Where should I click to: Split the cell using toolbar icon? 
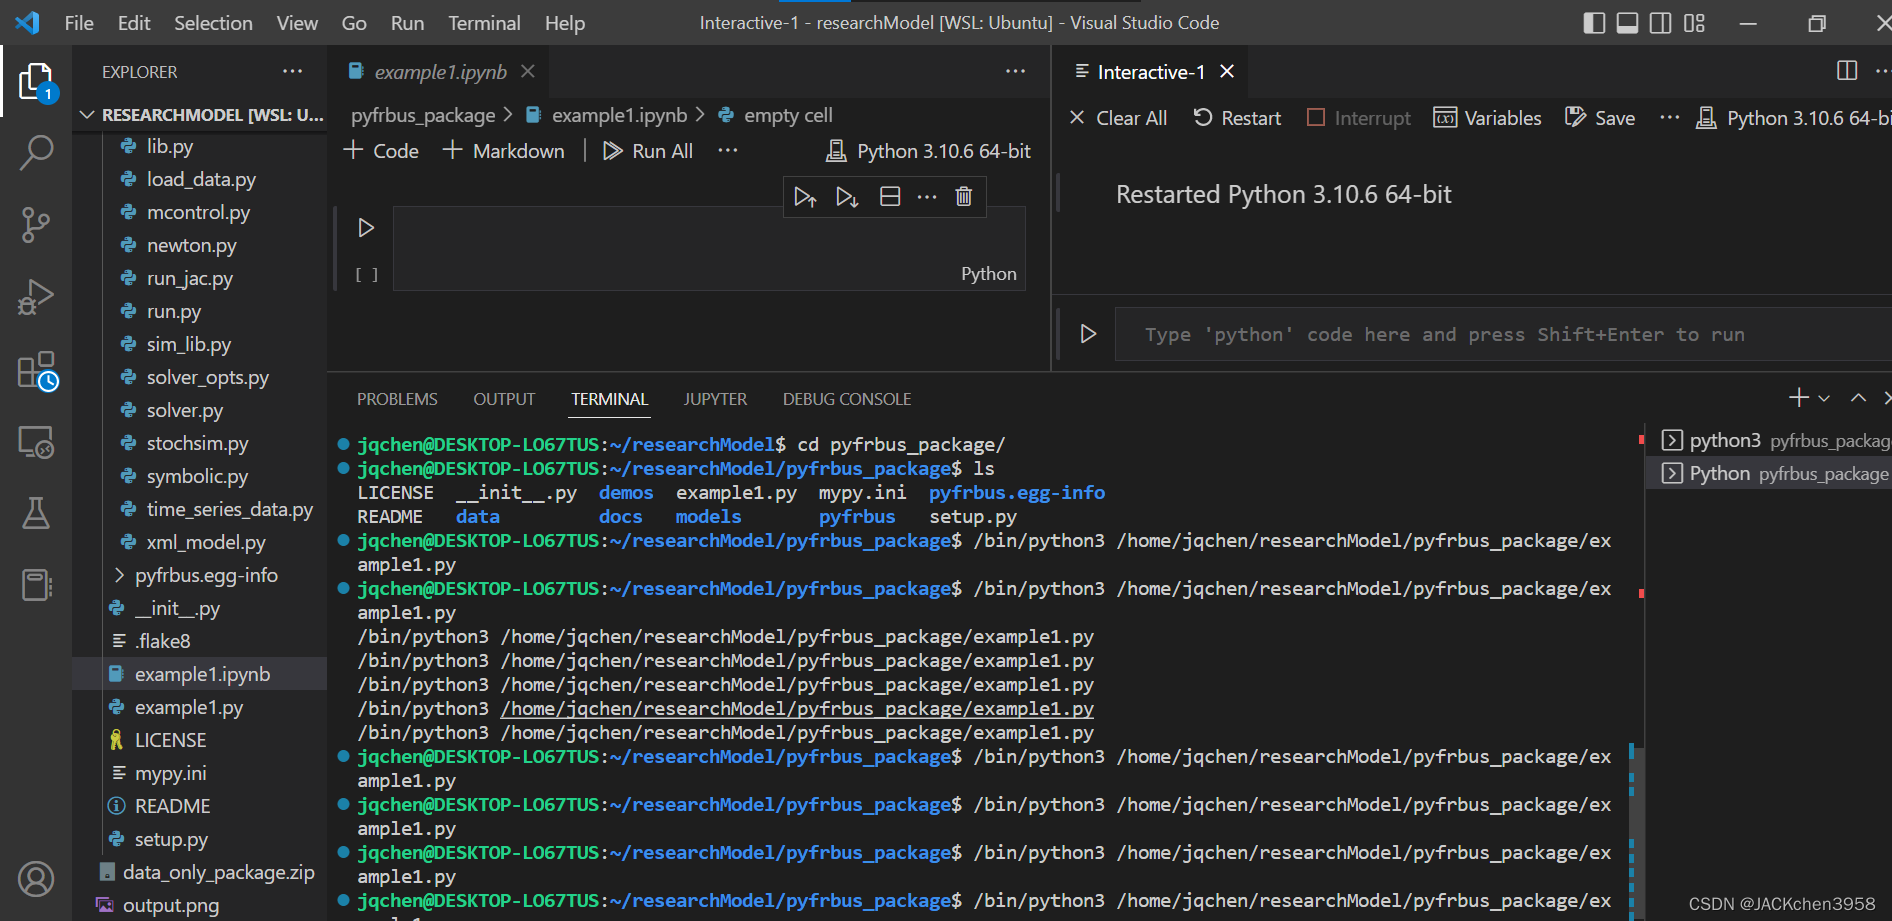pos(890,196)
